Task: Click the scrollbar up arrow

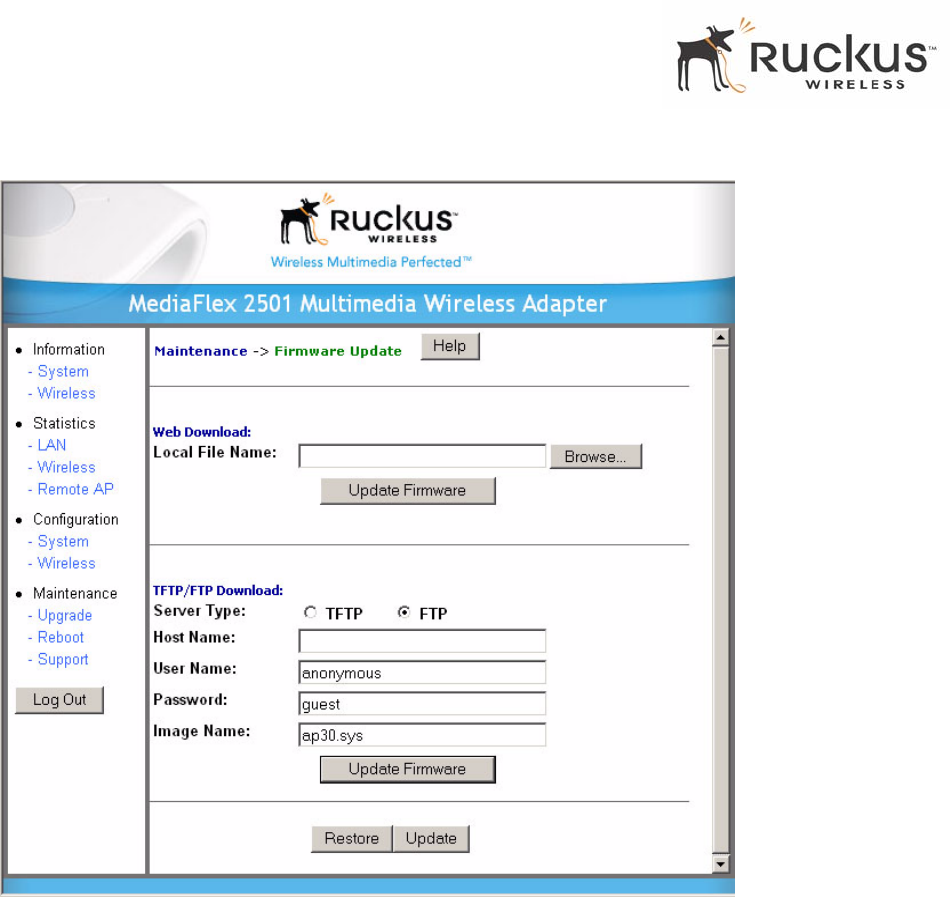Action: 721,337
